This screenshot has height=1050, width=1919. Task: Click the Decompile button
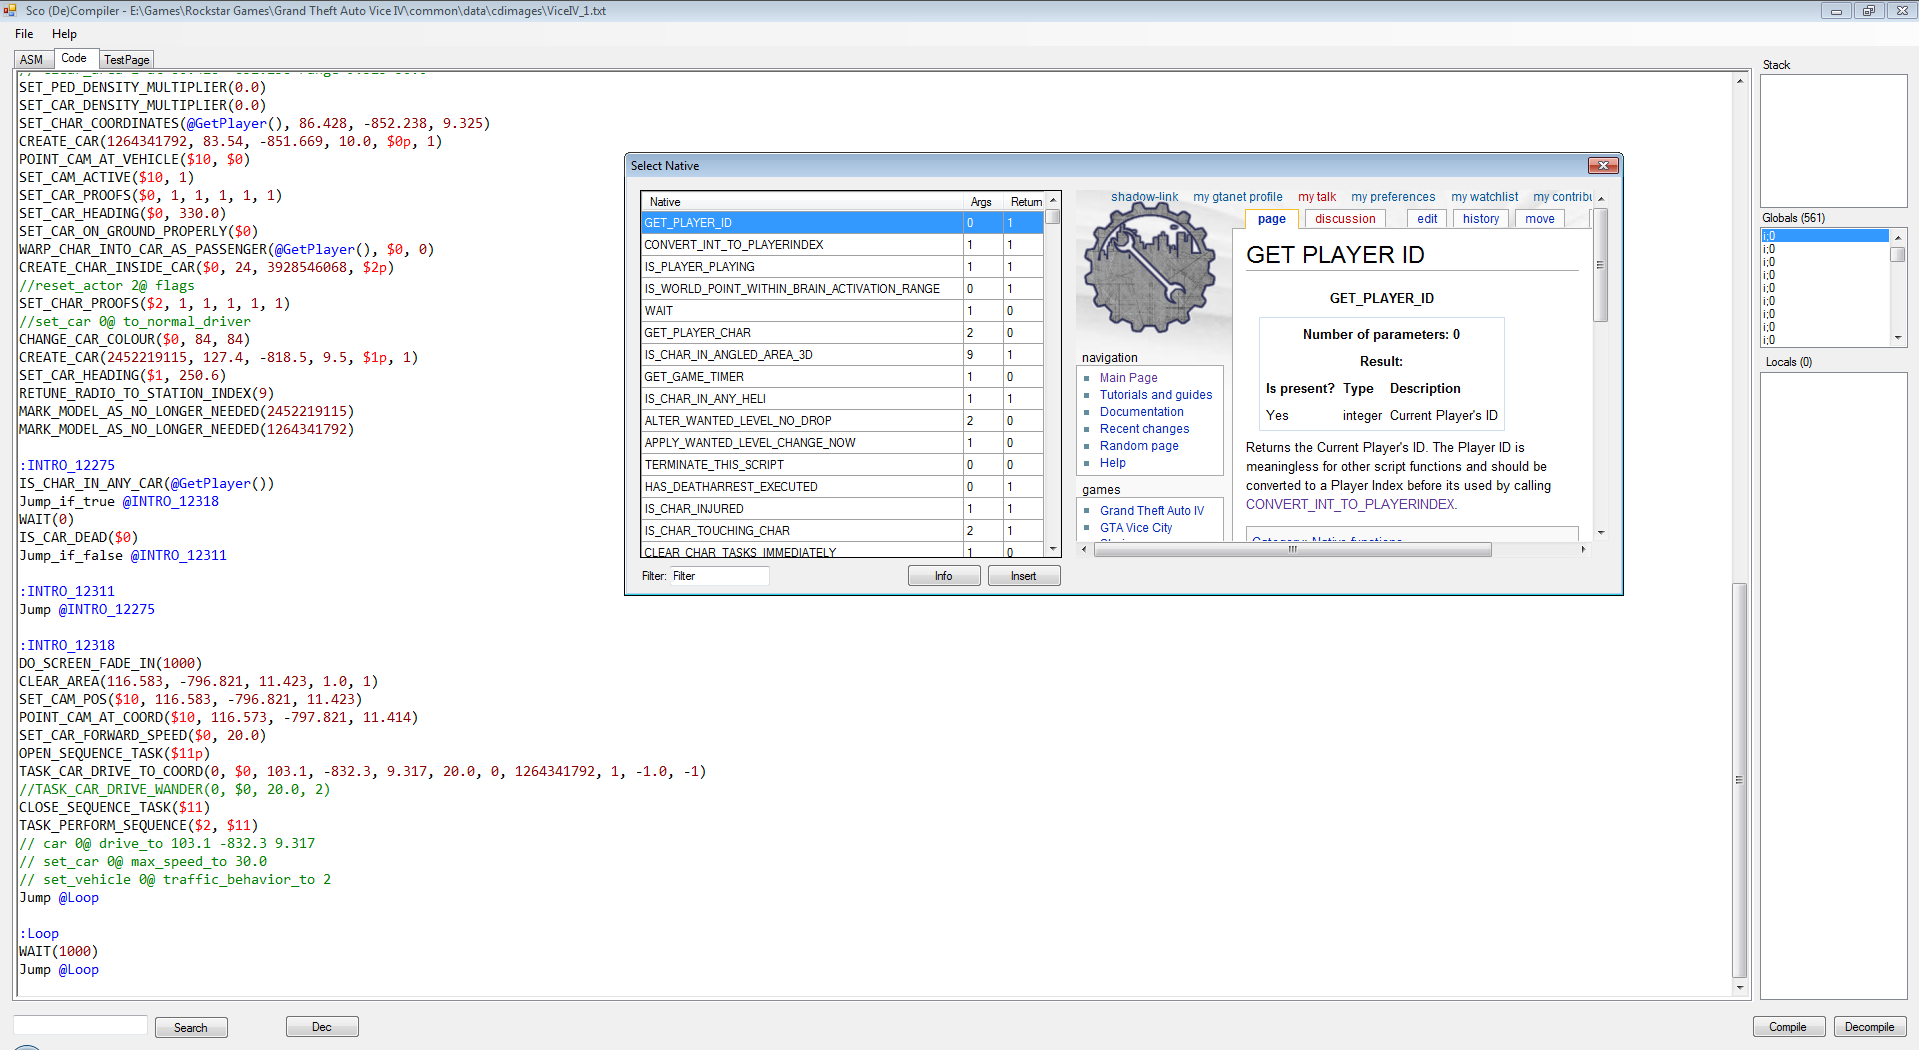(x=1869, y=1027)
